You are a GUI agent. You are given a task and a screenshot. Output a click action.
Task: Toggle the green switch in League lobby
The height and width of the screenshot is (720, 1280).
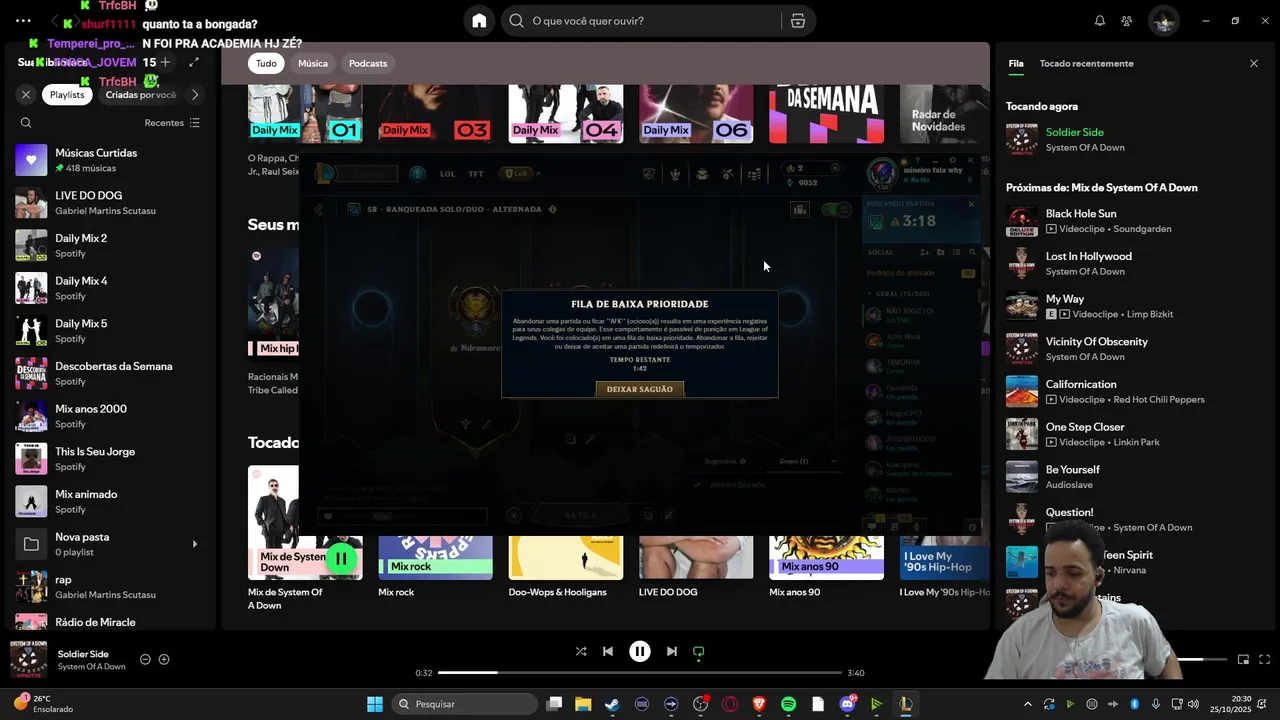tap(835, 209)
